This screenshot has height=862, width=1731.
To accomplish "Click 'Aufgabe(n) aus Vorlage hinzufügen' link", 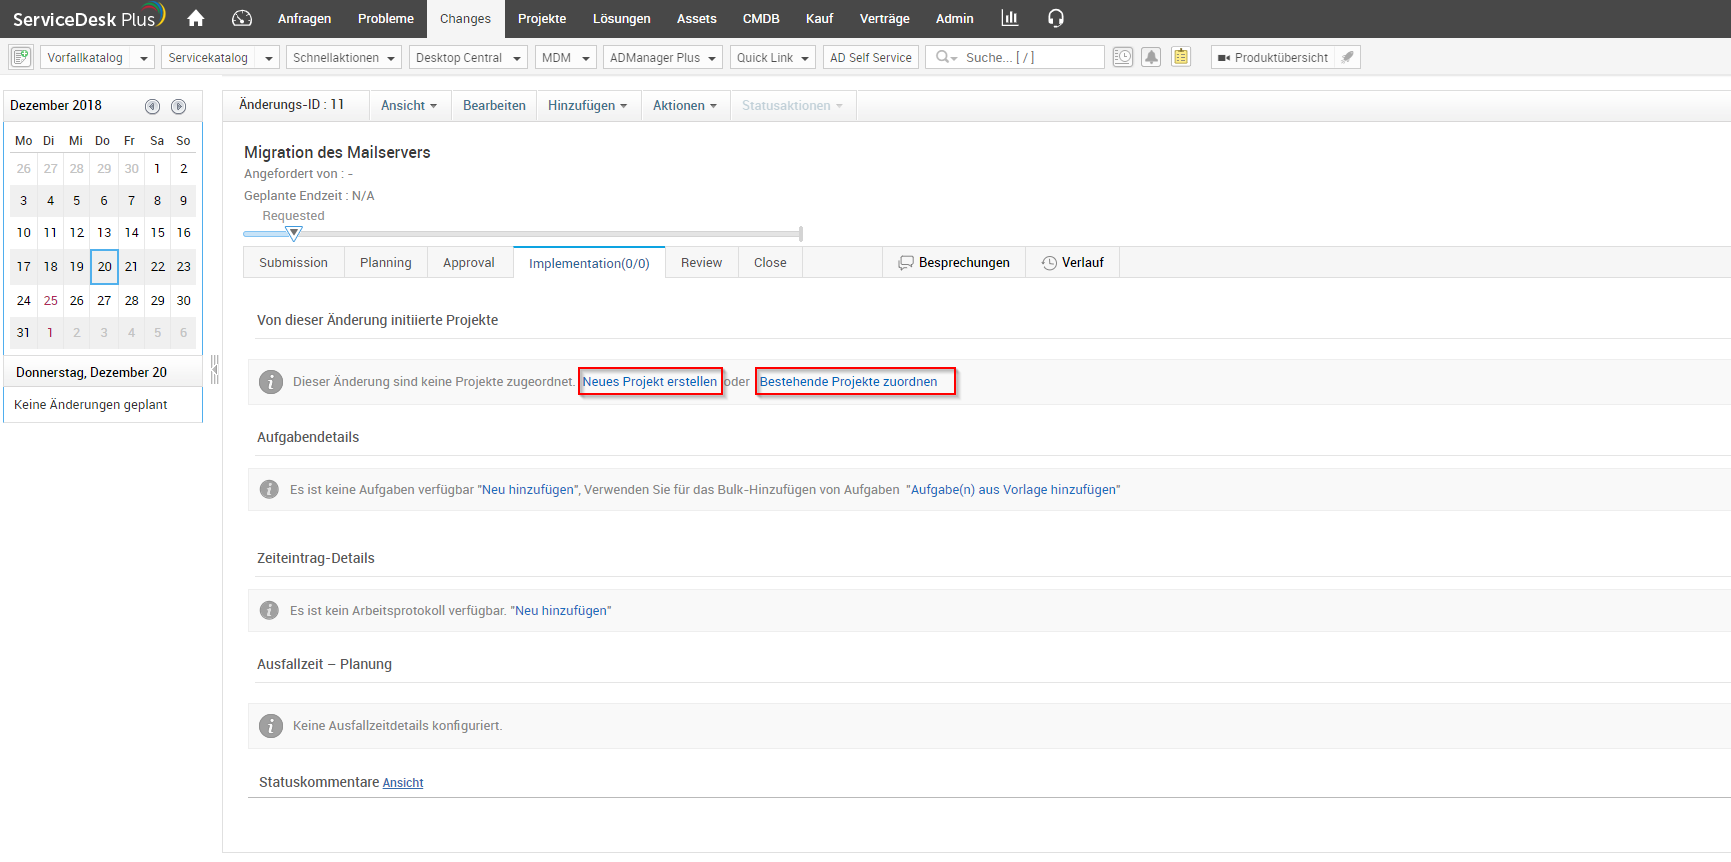I will click(x=1013, y=490).
